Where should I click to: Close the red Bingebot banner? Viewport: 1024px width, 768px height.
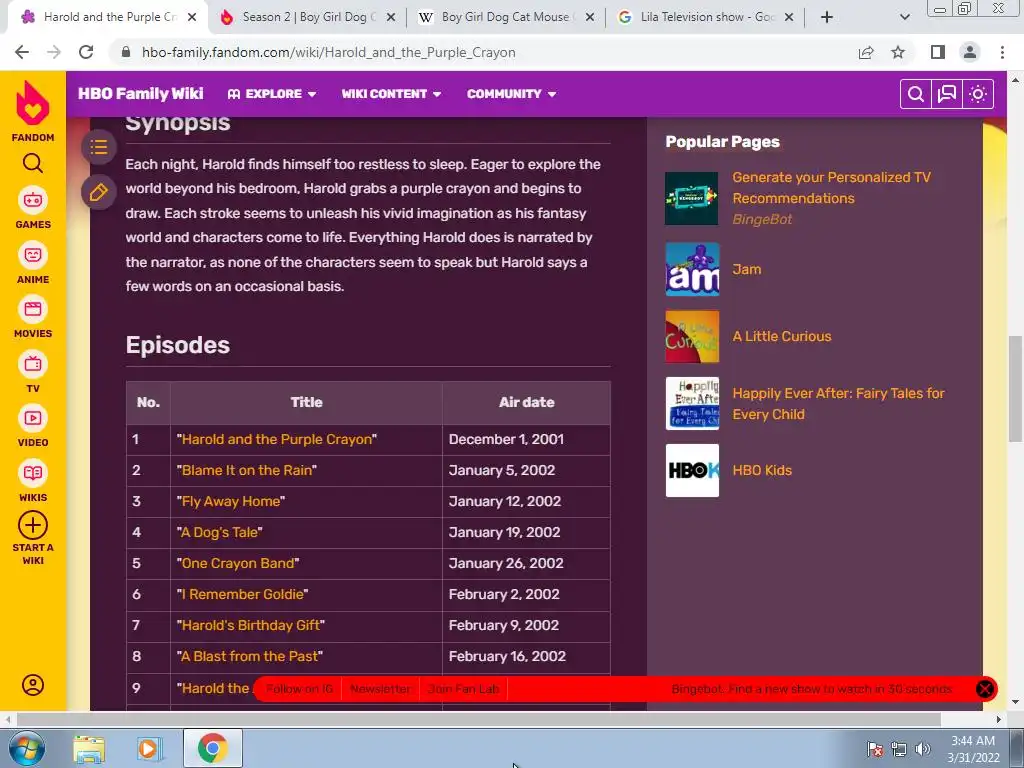(x=985, y=689)
